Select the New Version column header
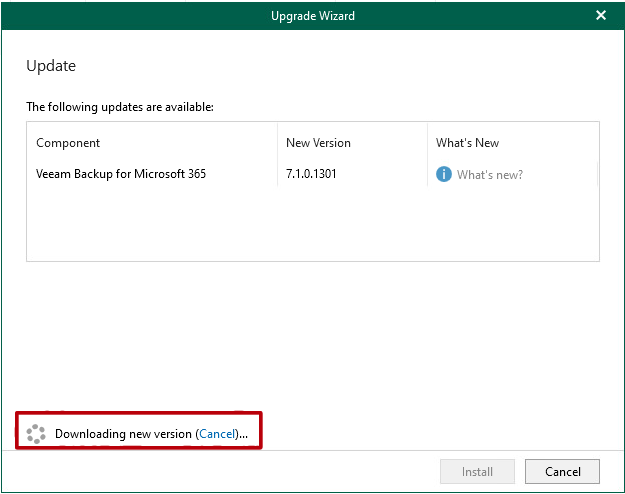The width and height of the screenshot is (625, 494). (318, 143)
